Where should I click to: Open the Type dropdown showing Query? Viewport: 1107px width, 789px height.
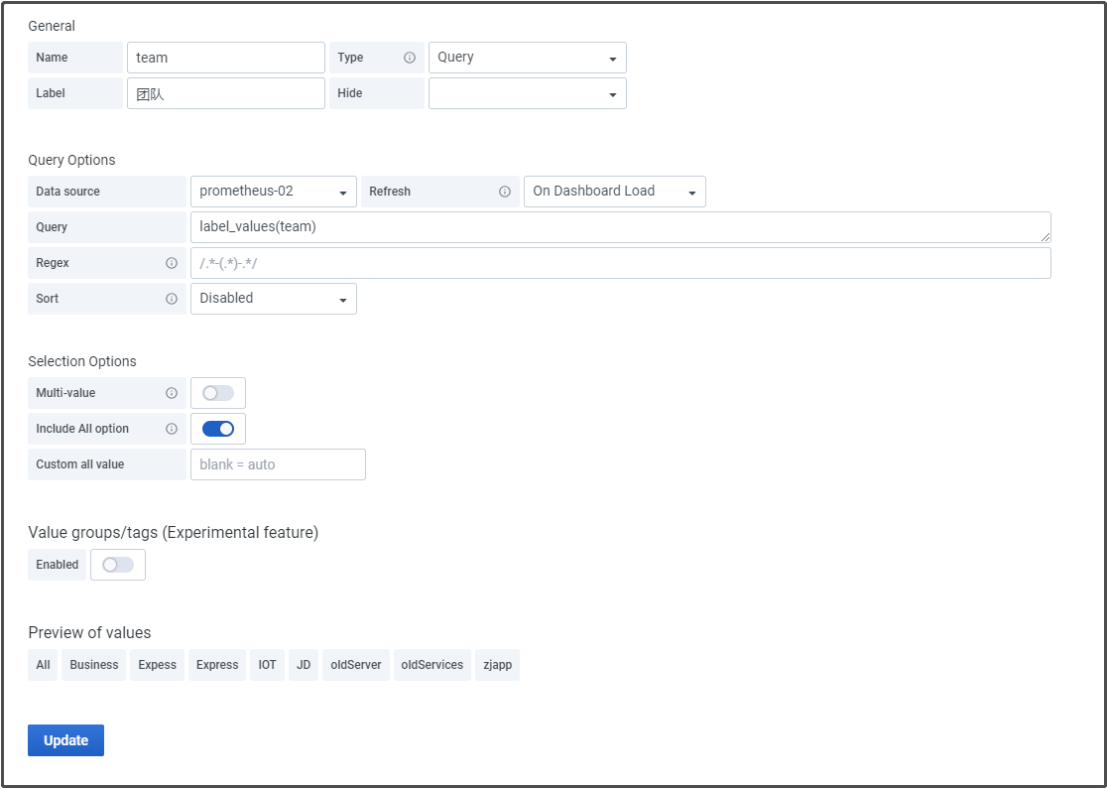pos(527,58)
